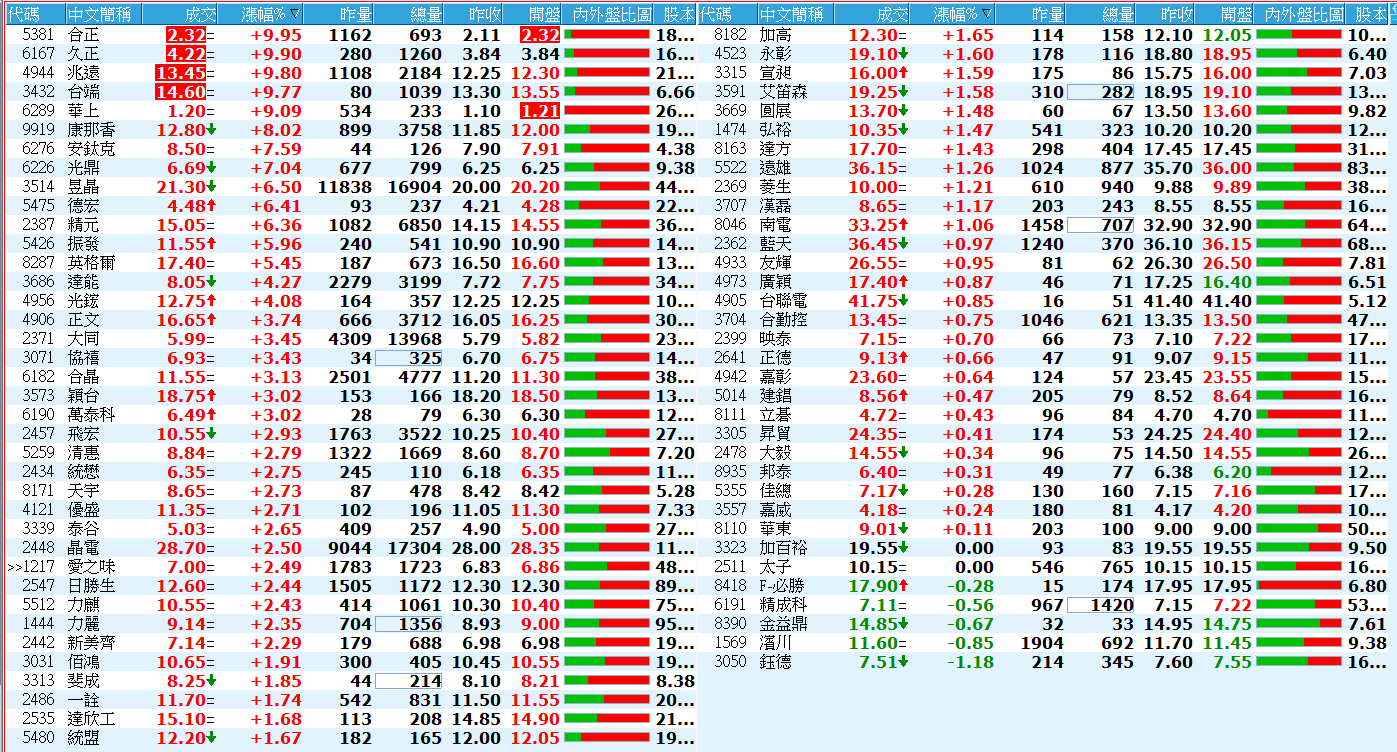Click the highlighted 總量 cell 1420 for 精成科
1397x752 pixels.
coord(1102,605)
